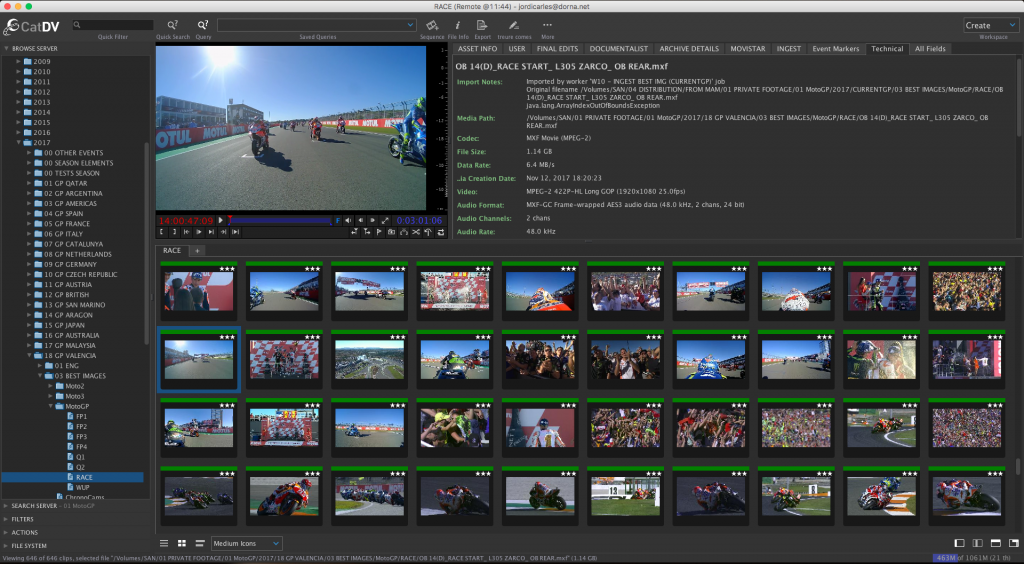Select the 01 GP QATAR folder

[65, 183]
